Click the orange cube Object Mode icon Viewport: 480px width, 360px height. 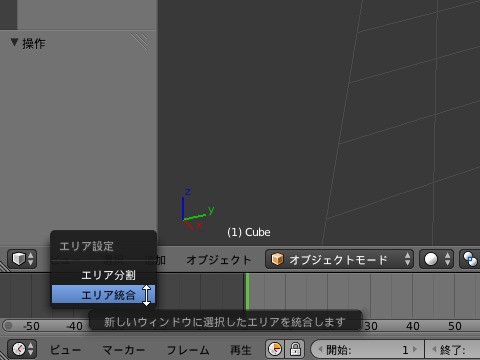pyautogui.click(x=277, y=259)
